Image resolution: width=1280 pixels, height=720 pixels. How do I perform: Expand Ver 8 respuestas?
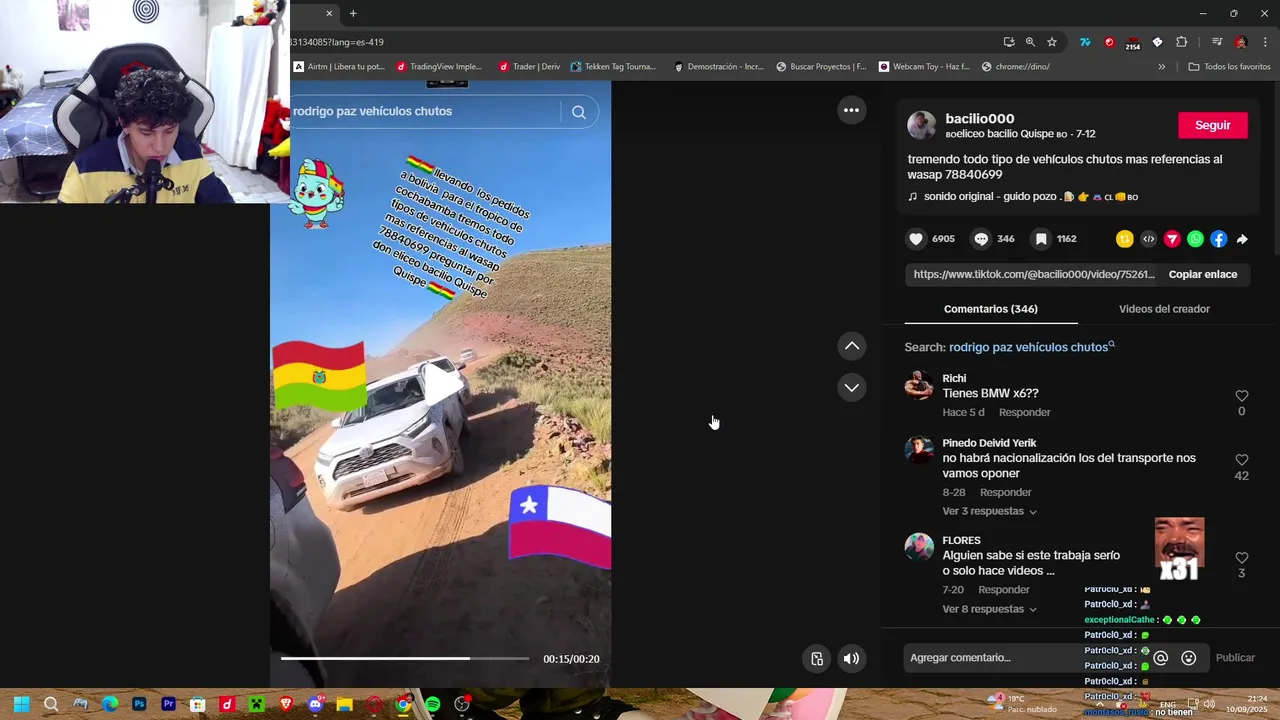(989, 609)
